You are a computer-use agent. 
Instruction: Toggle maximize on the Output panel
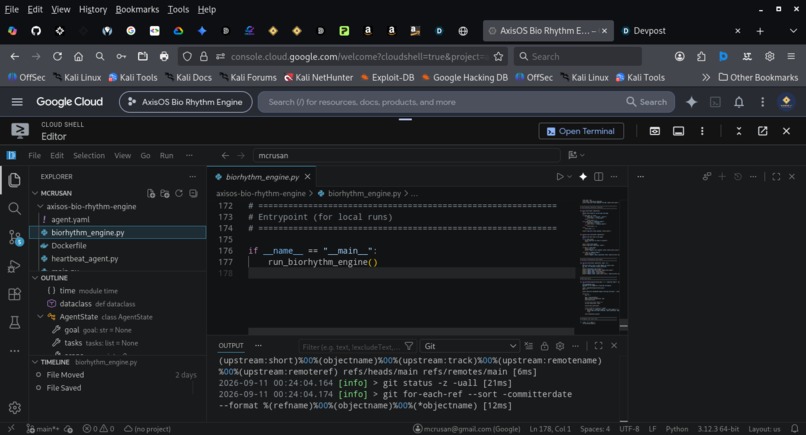pyautogui.click(x=598, y=346)
